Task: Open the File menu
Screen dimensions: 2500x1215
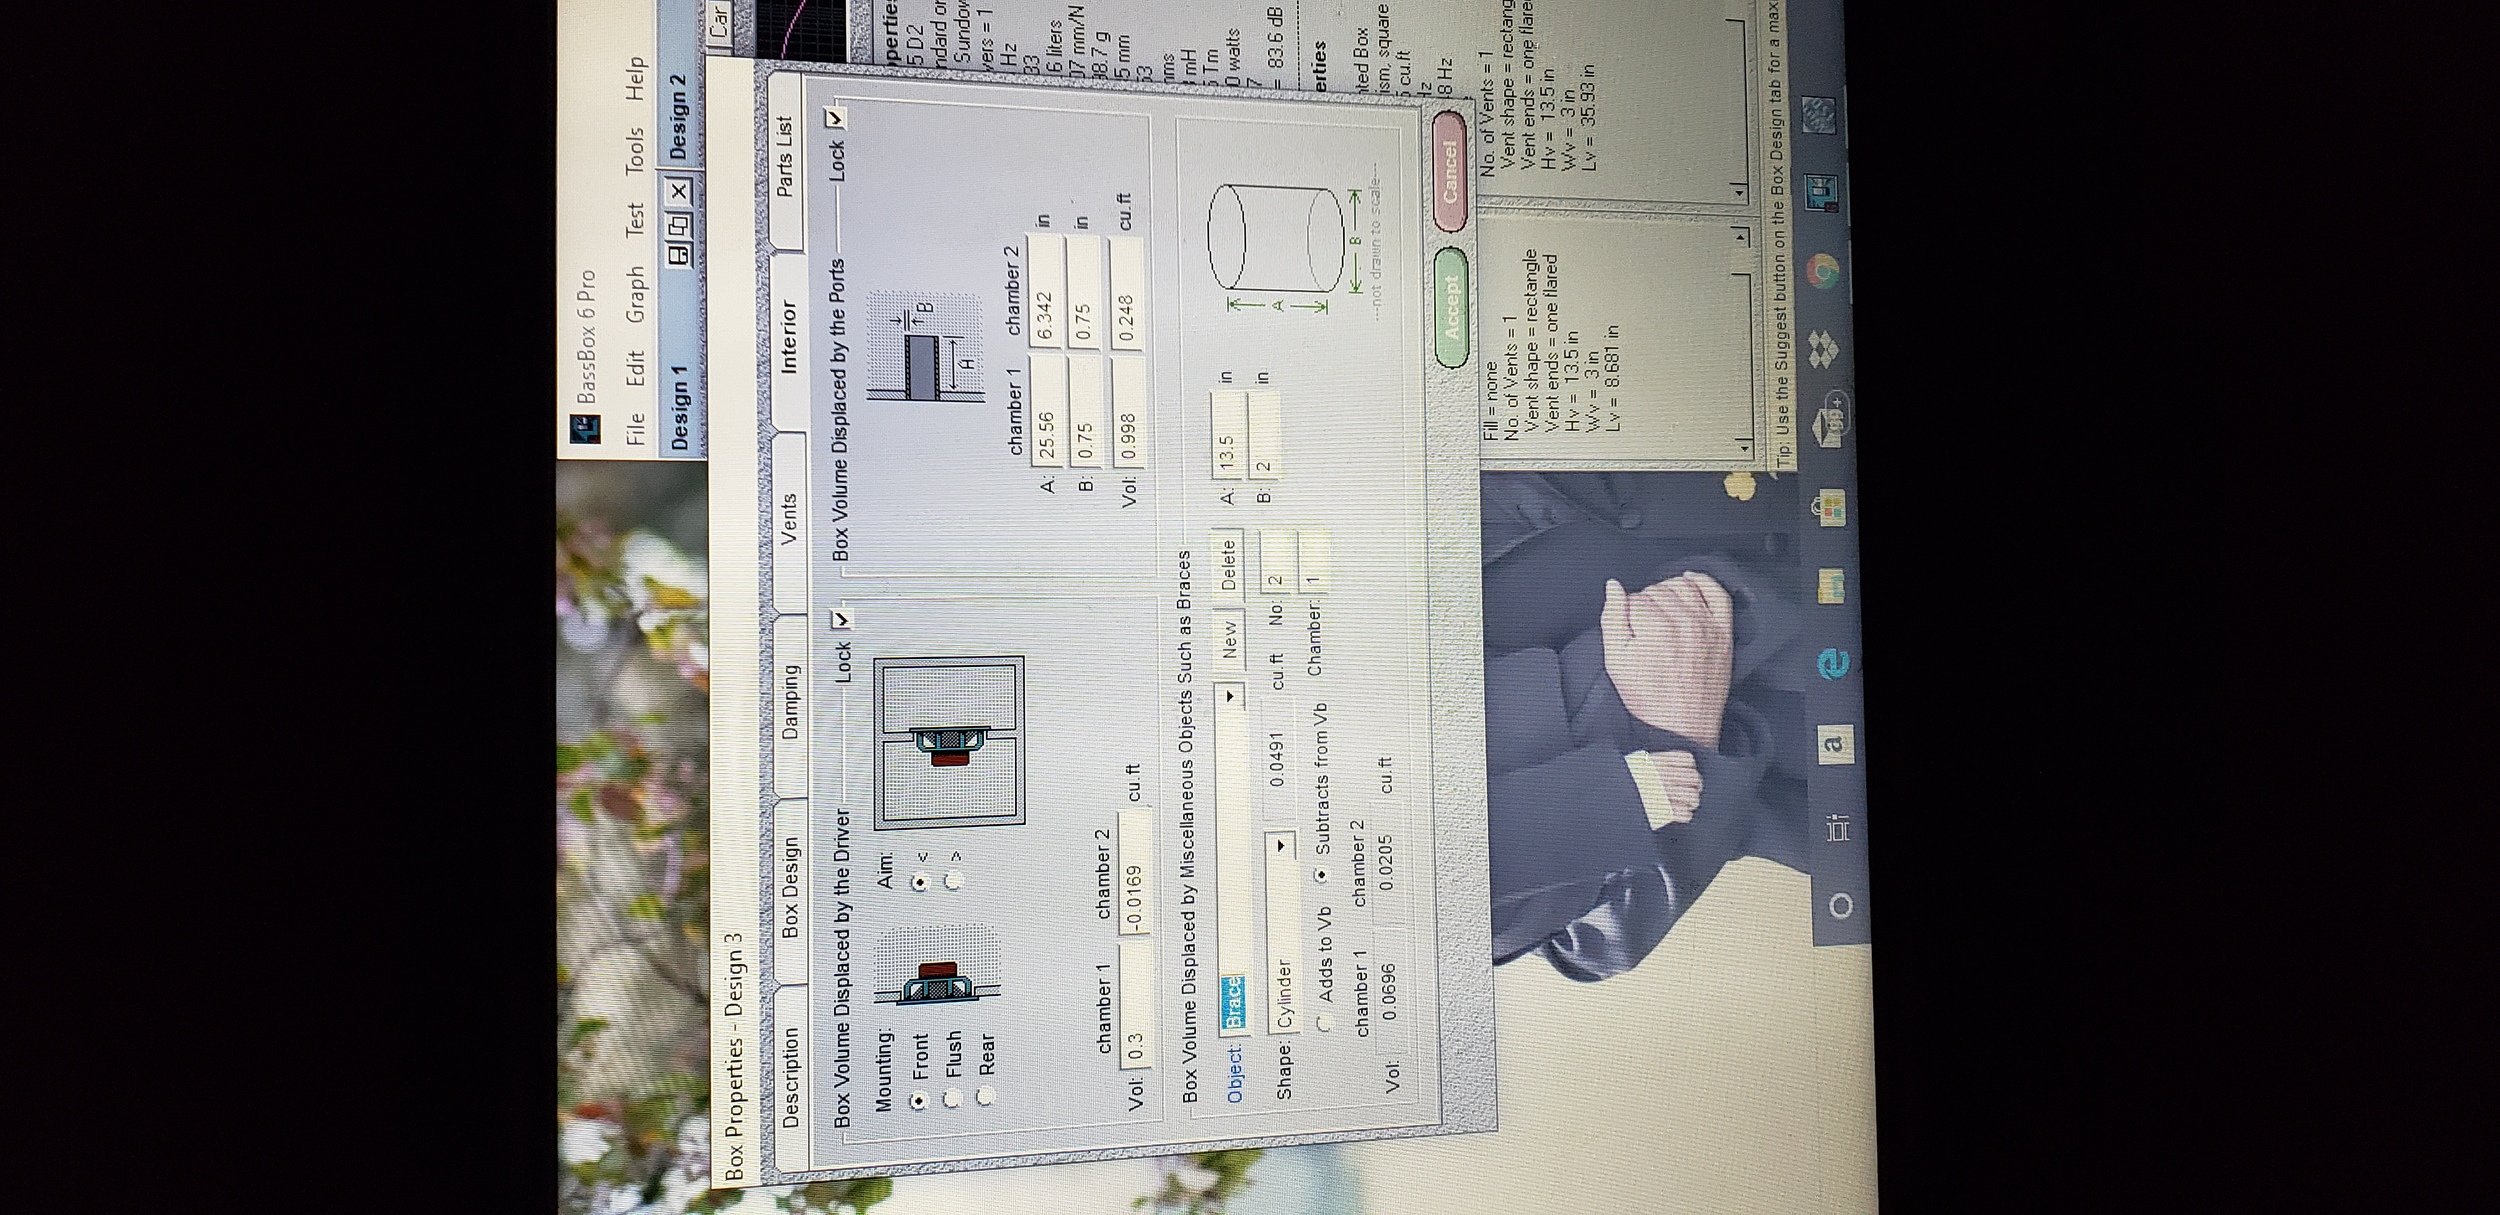Action: 634,431
